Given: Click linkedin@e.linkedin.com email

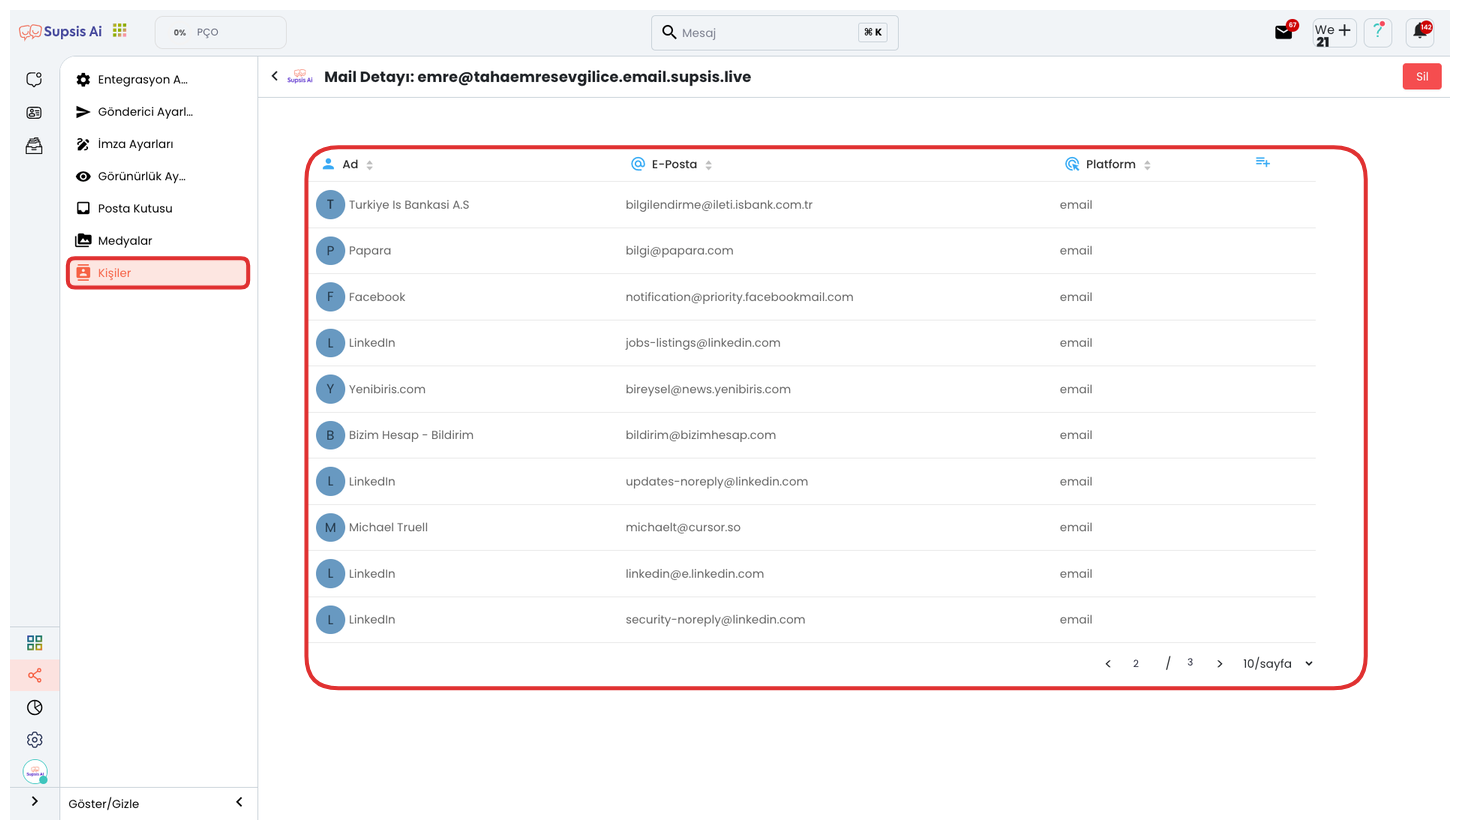Looking at the screenshot, I should click(694, 574).
